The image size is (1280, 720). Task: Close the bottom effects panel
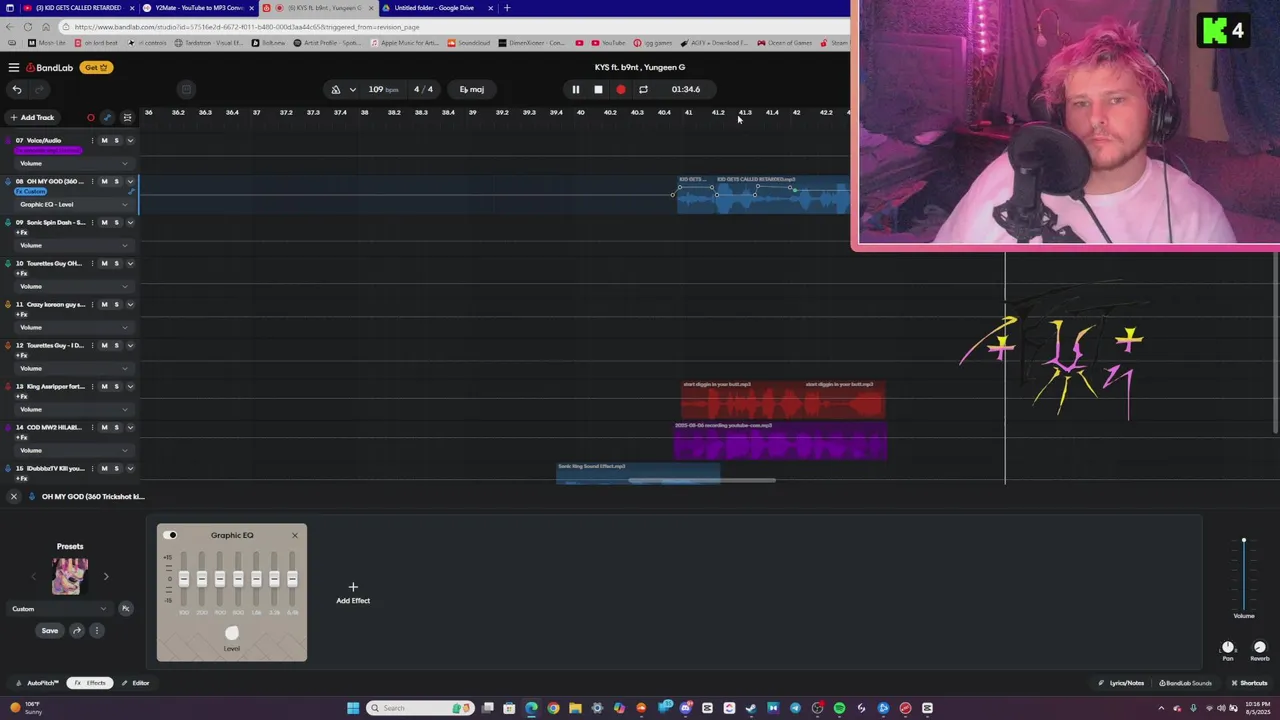(x=14, y=496)
